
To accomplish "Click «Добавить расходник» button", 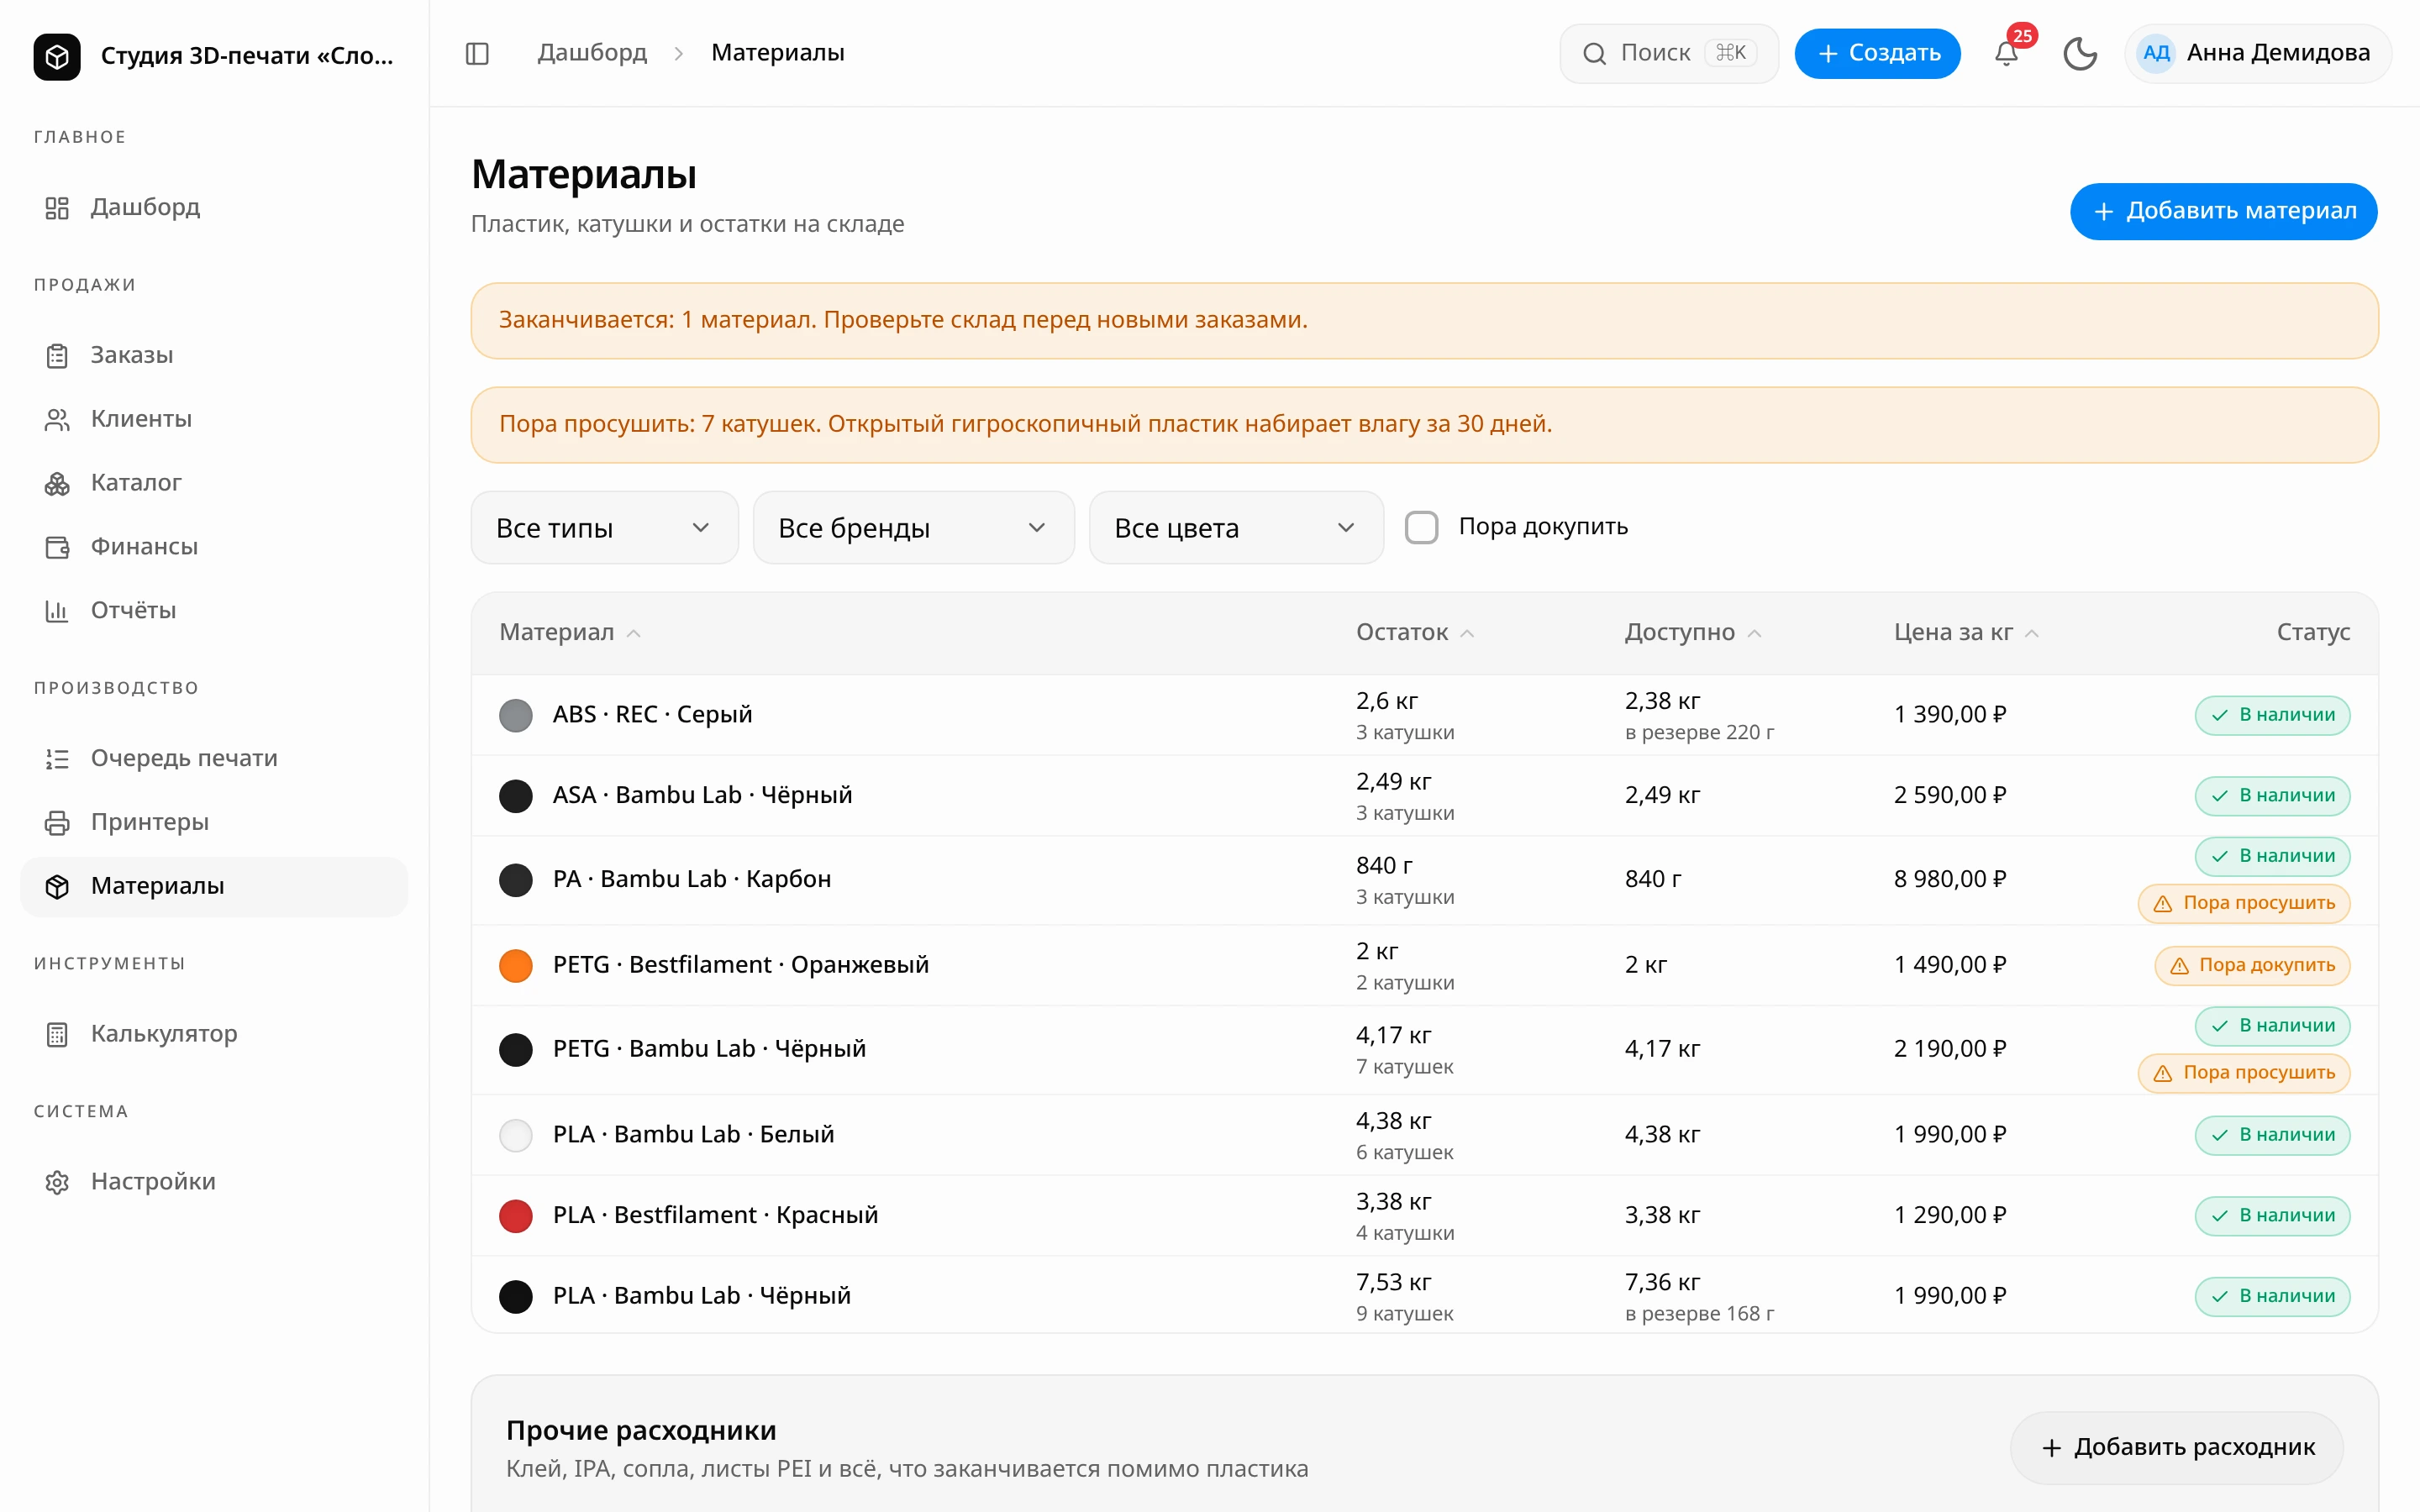I will (x=2177, y=1447).
